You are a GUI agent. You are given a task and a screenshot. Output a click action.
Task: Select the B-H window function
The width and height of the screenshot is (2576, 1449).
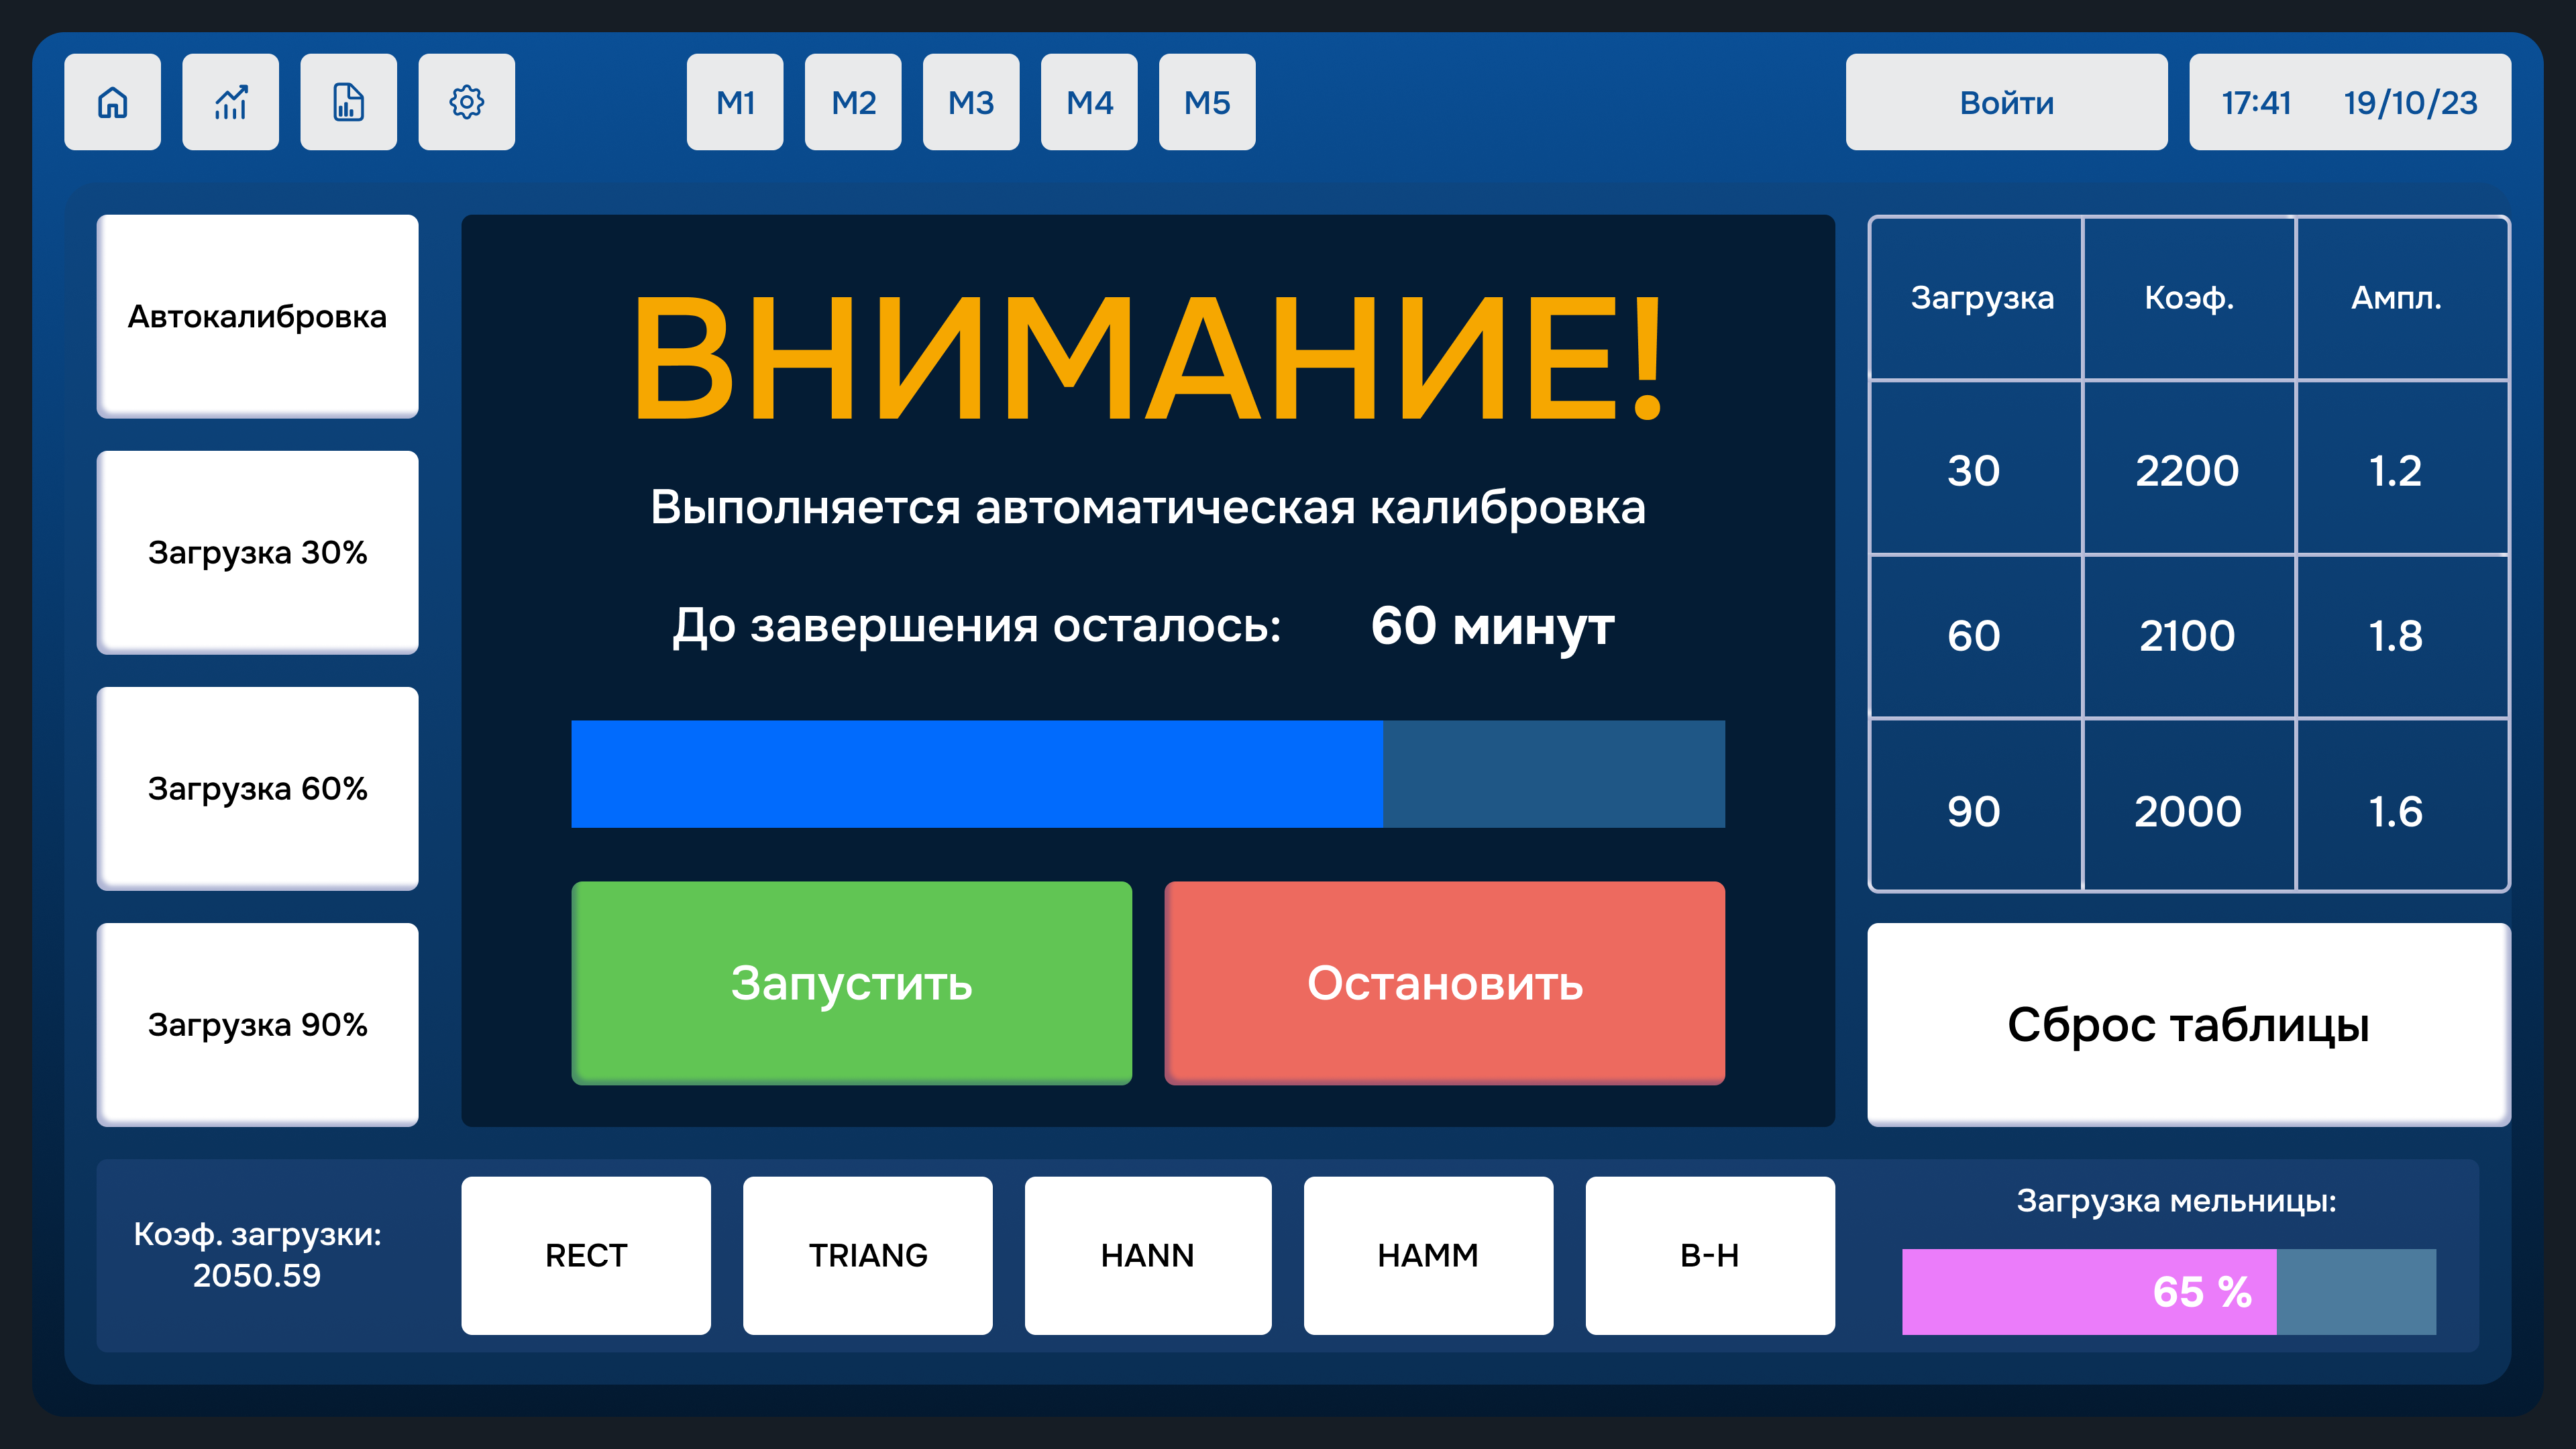click(x=1710, y=1255)
